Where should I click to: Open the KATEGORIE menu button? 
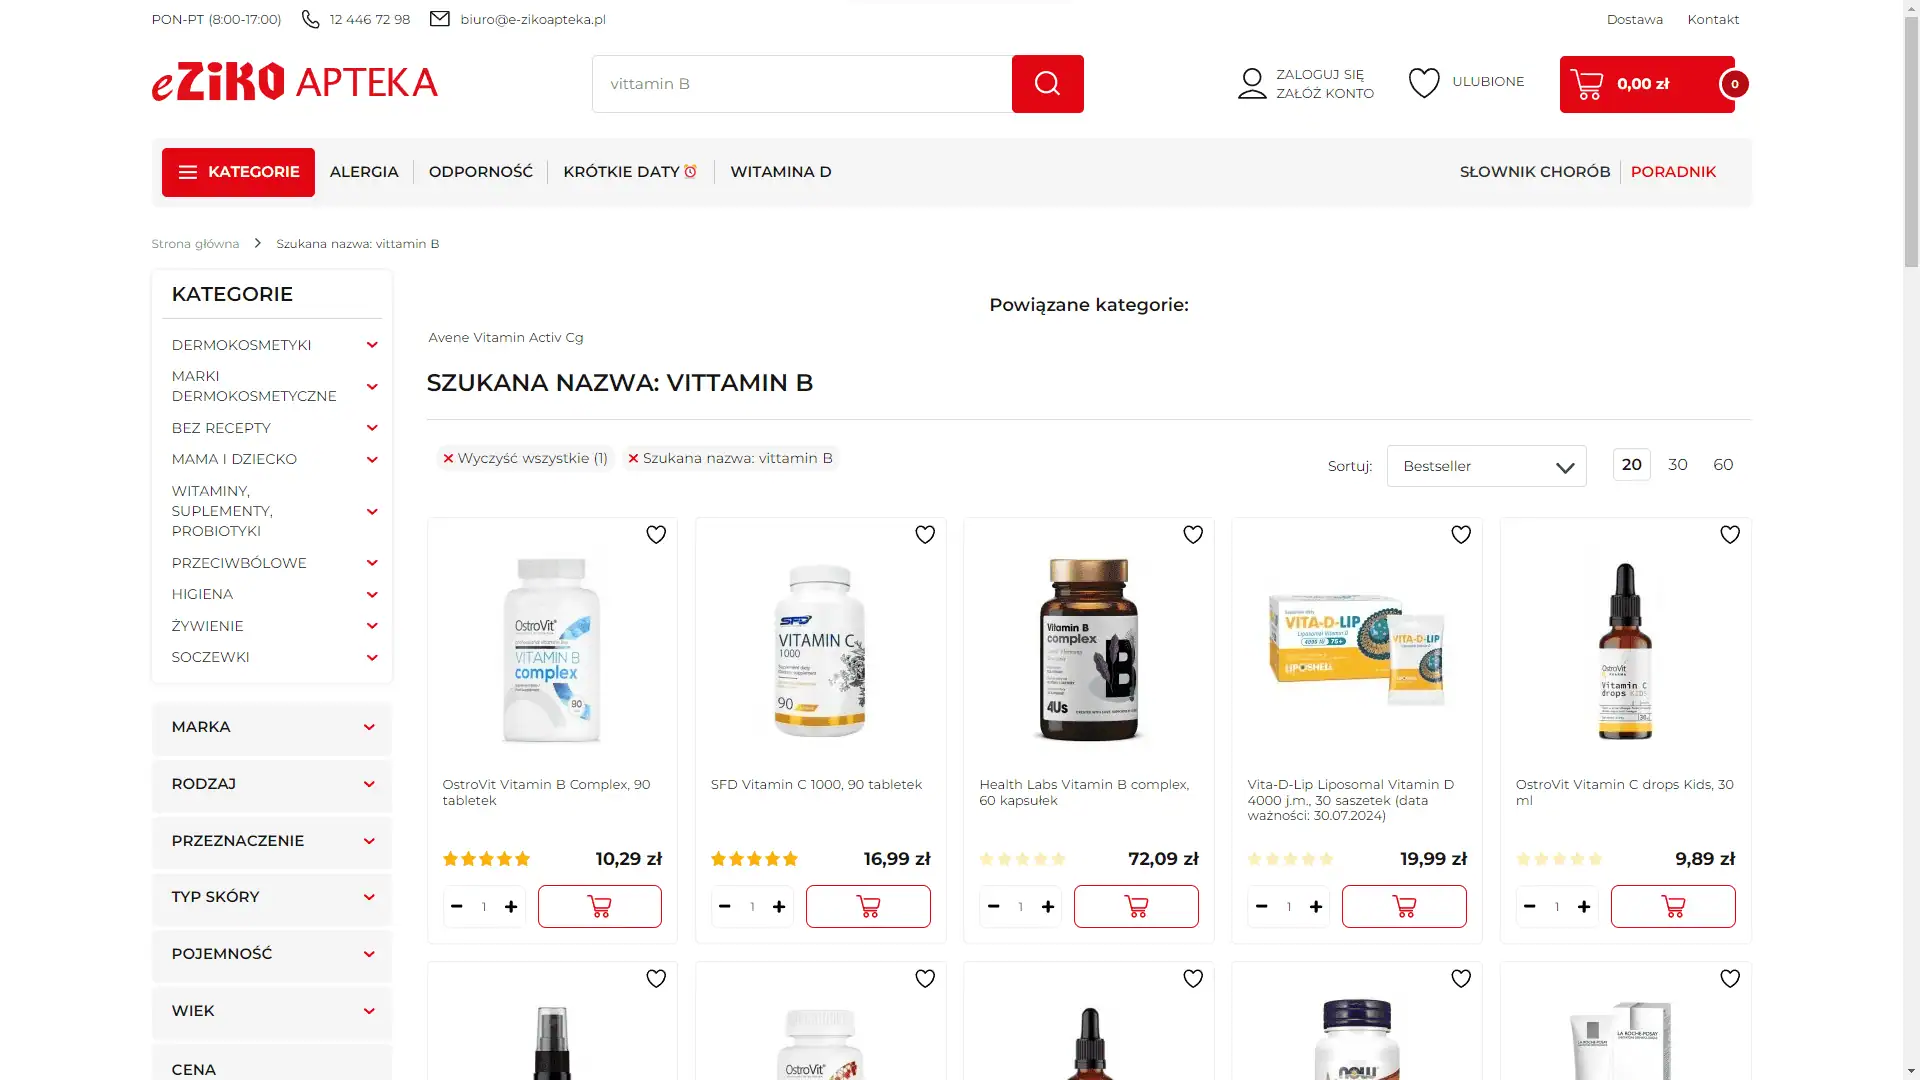point(238,172)
